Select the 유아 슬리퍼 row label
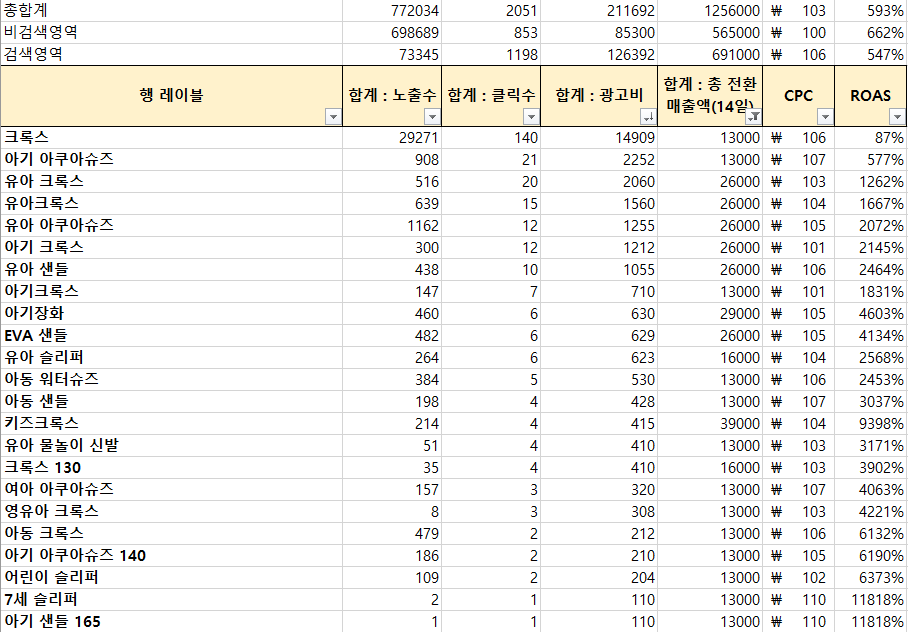The image size is (908, 632). coord(44,357)
